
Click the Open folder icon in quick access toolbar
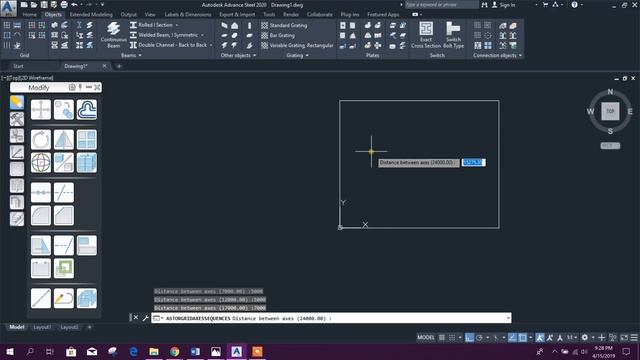pos(34,5)
